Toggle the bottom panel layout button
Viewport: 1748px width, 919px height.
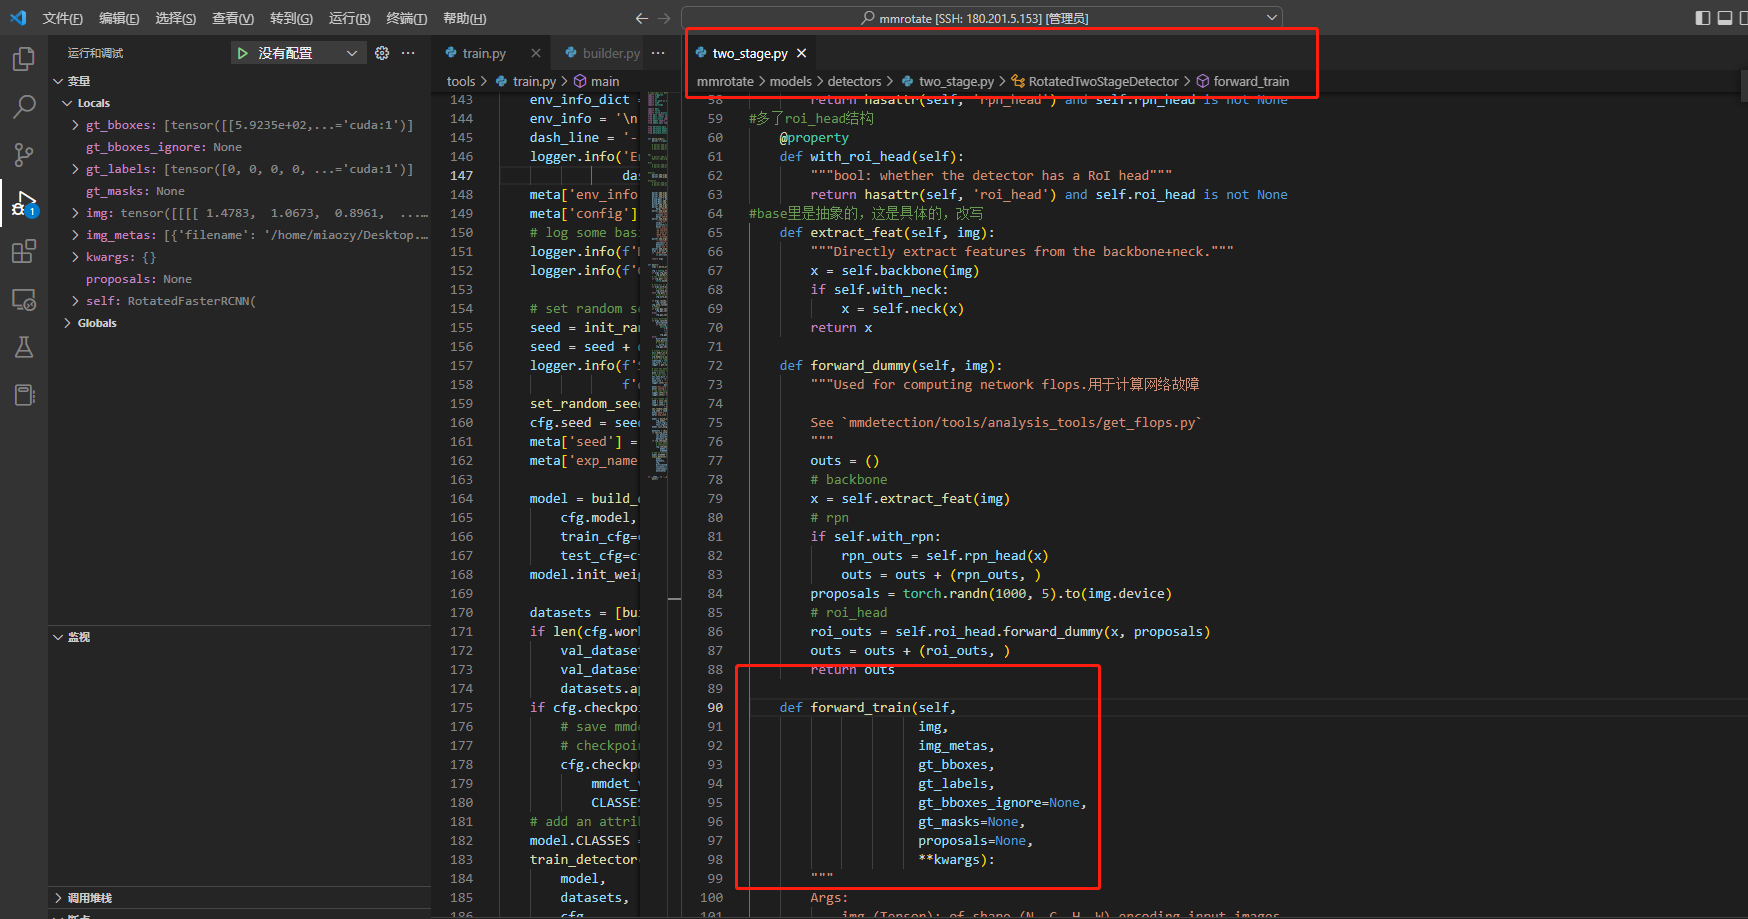pos(1725,18)
